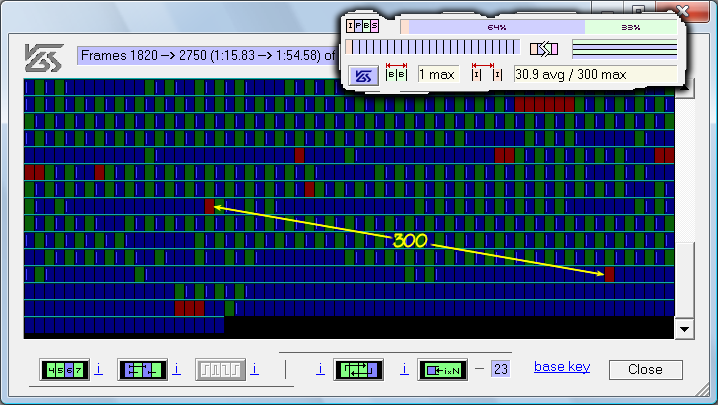
Task: Open info link before the ixN icon
Action: (404, 369)
